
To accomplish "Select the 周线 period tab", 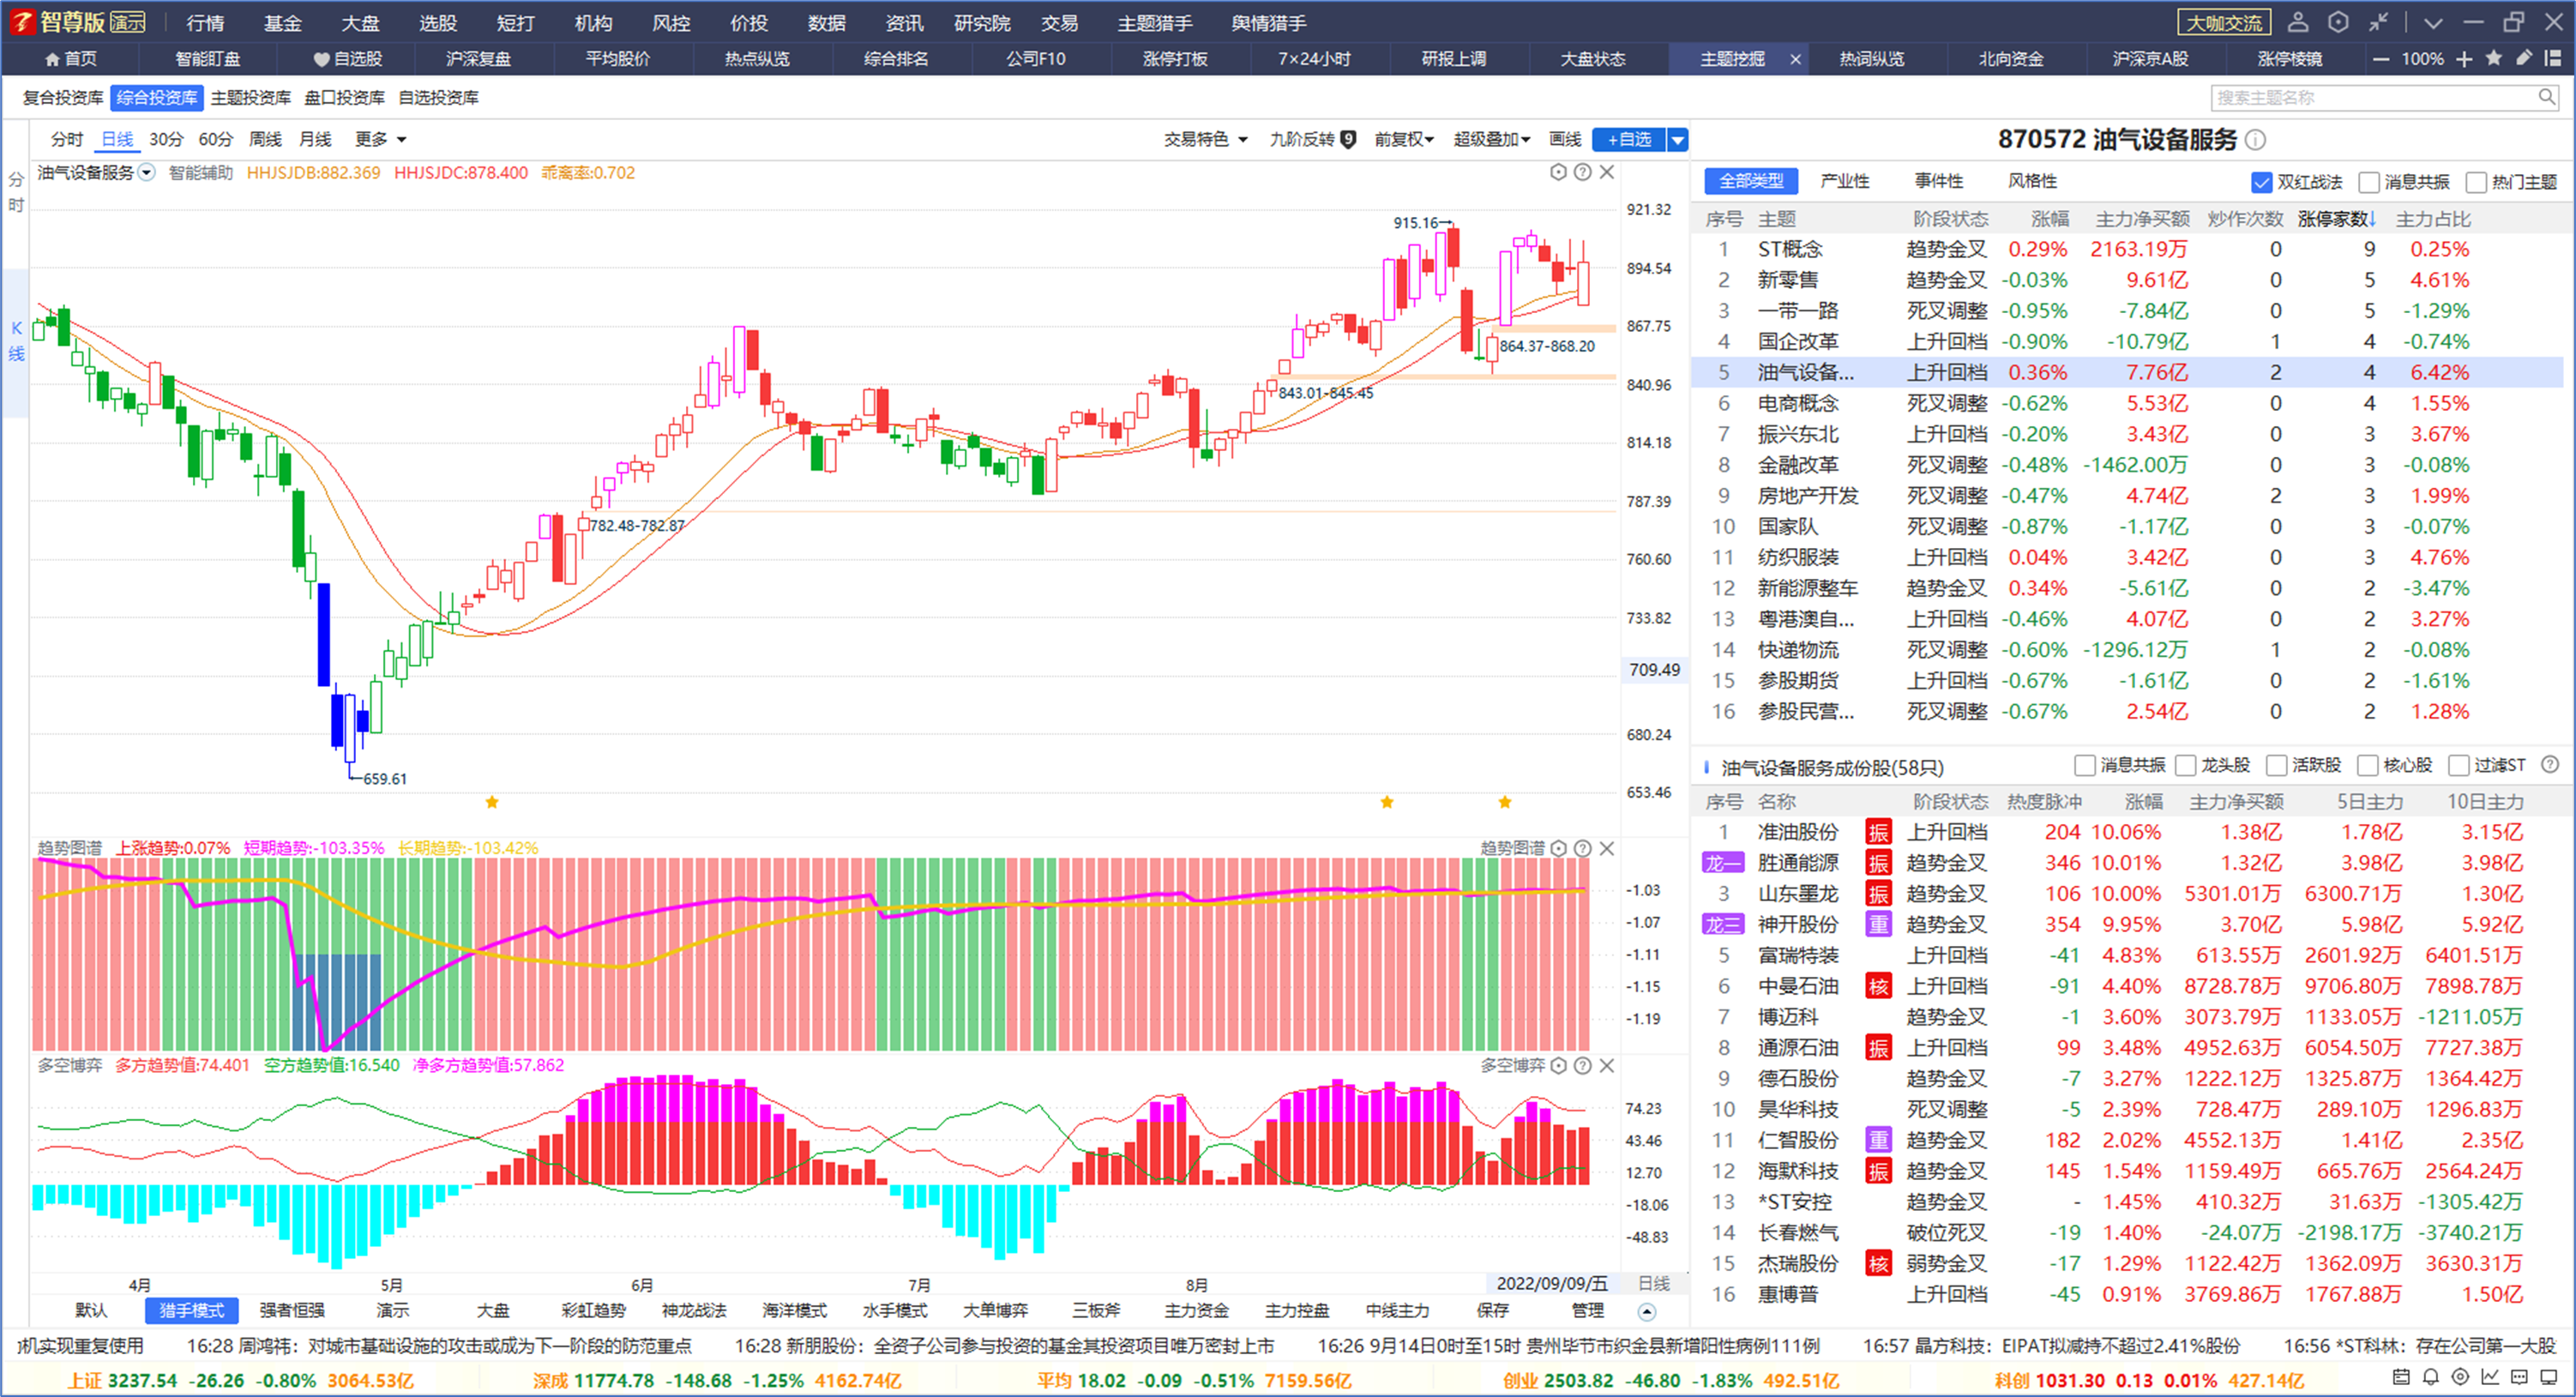I will click(265, 139).
